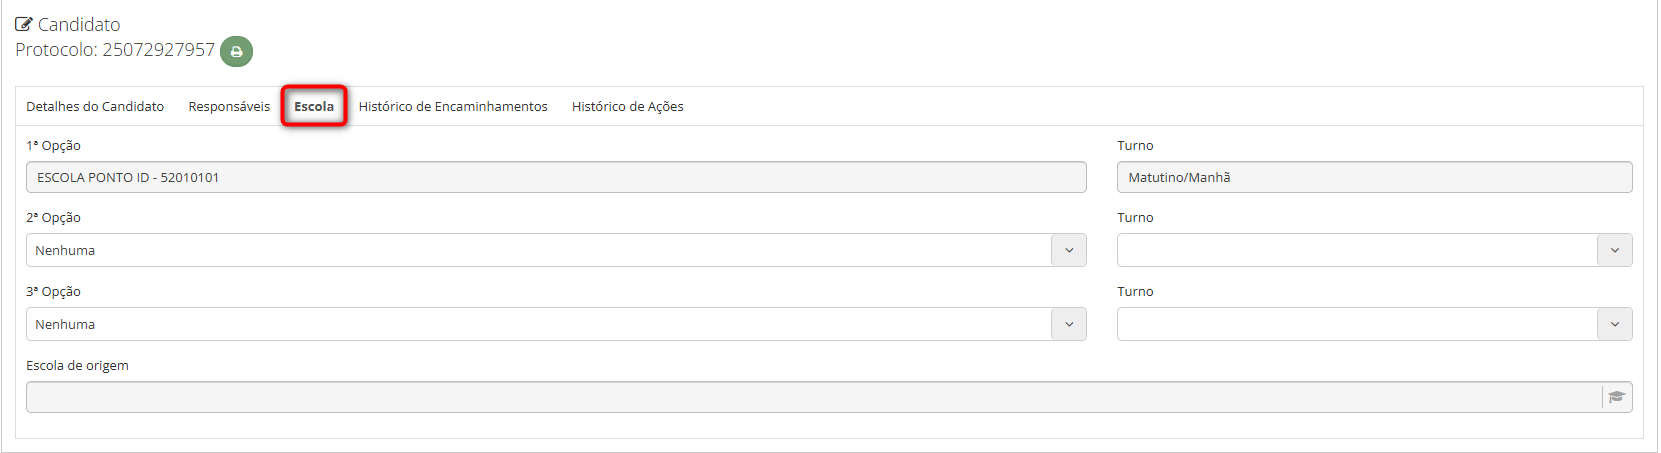Focus the Escola de origem text field
Viewport: 1661px width, 453px height.
(812, 397)
